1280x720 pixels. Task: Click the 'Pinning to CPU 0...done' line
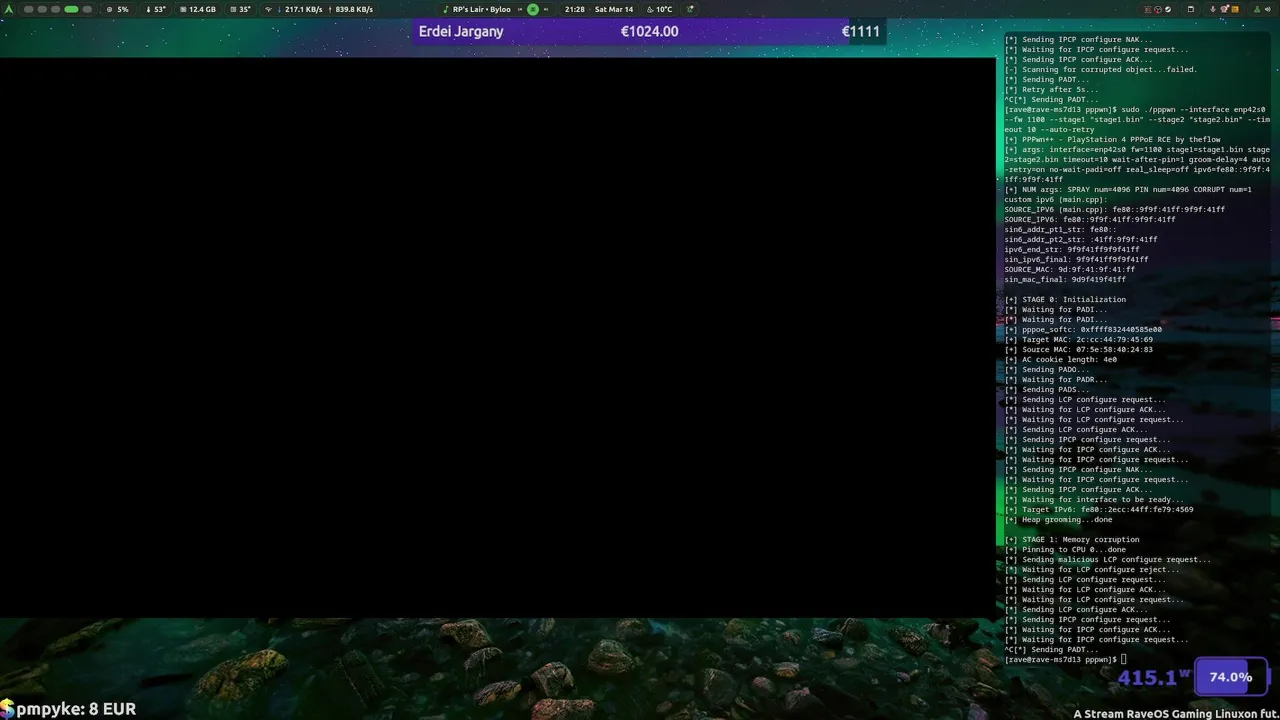(1065, 549)
